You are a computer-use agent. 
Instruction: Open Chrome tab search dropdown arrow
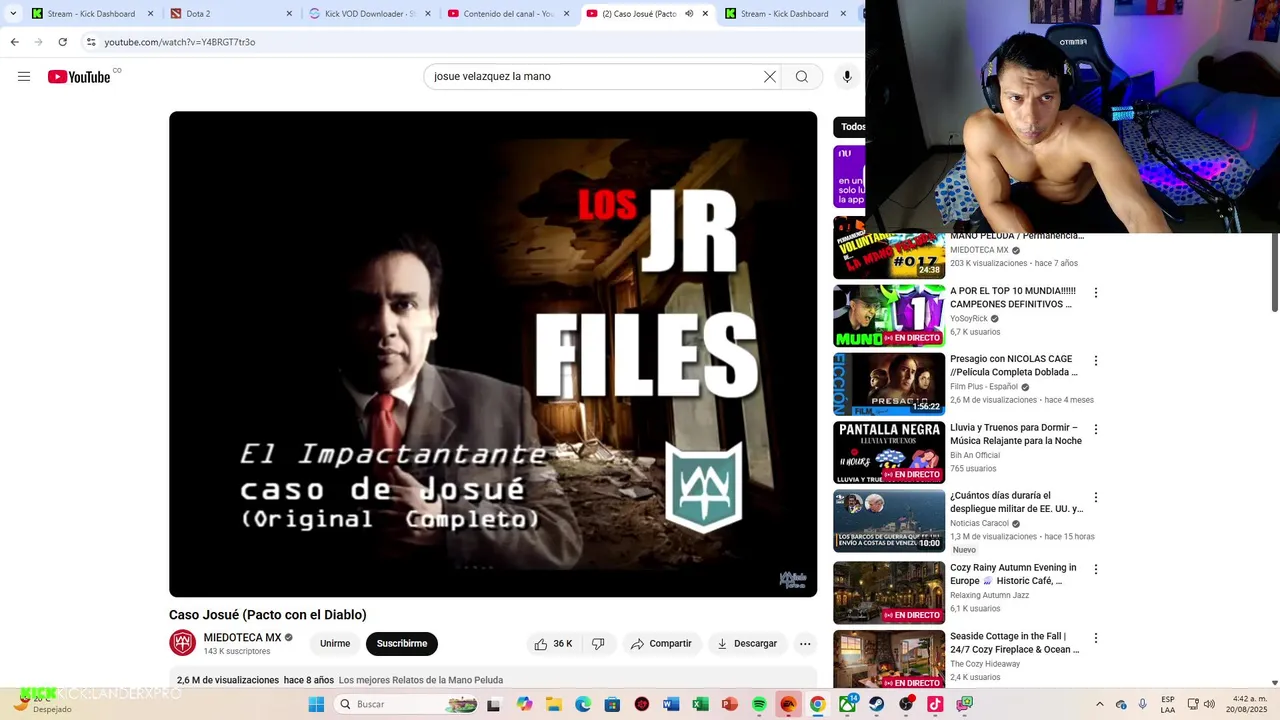(13, 14)
